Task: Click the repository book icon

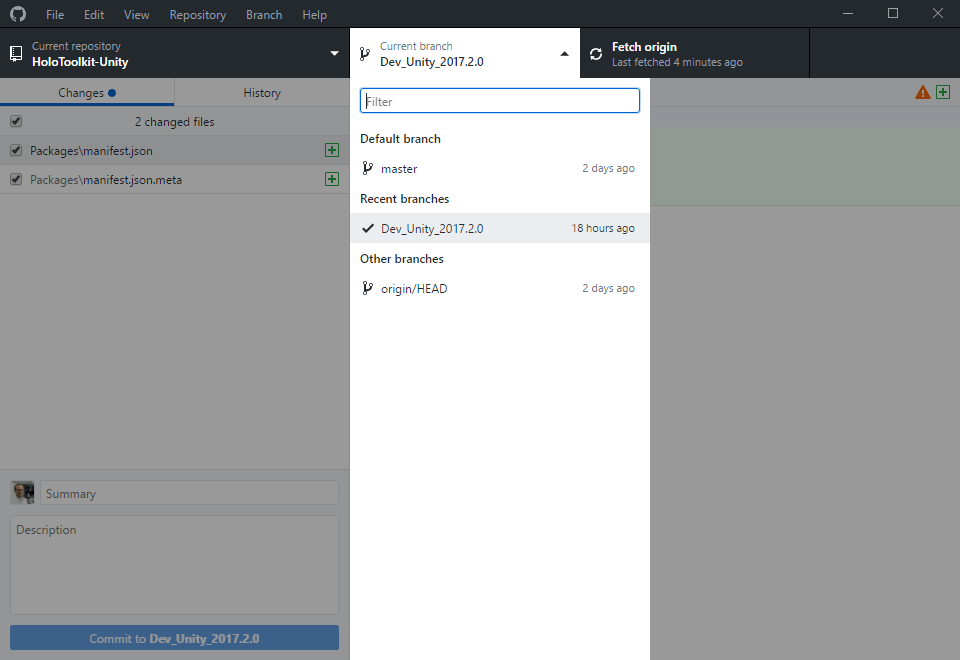Action: pyautogui.click(x=17, y=54)
